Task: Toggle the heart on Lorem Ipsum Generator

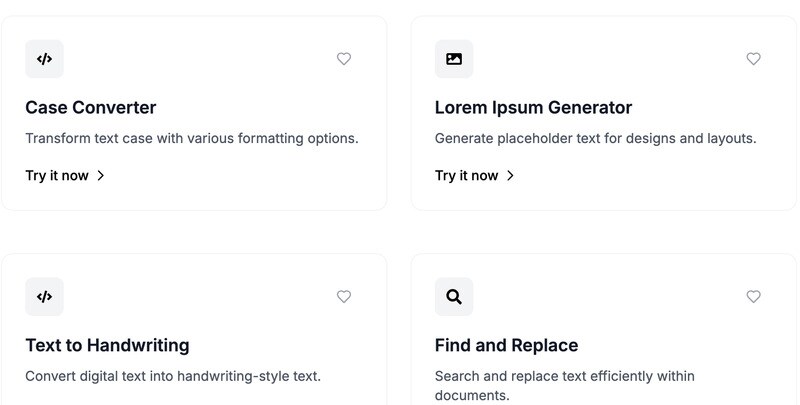Action: pos(754,59)
